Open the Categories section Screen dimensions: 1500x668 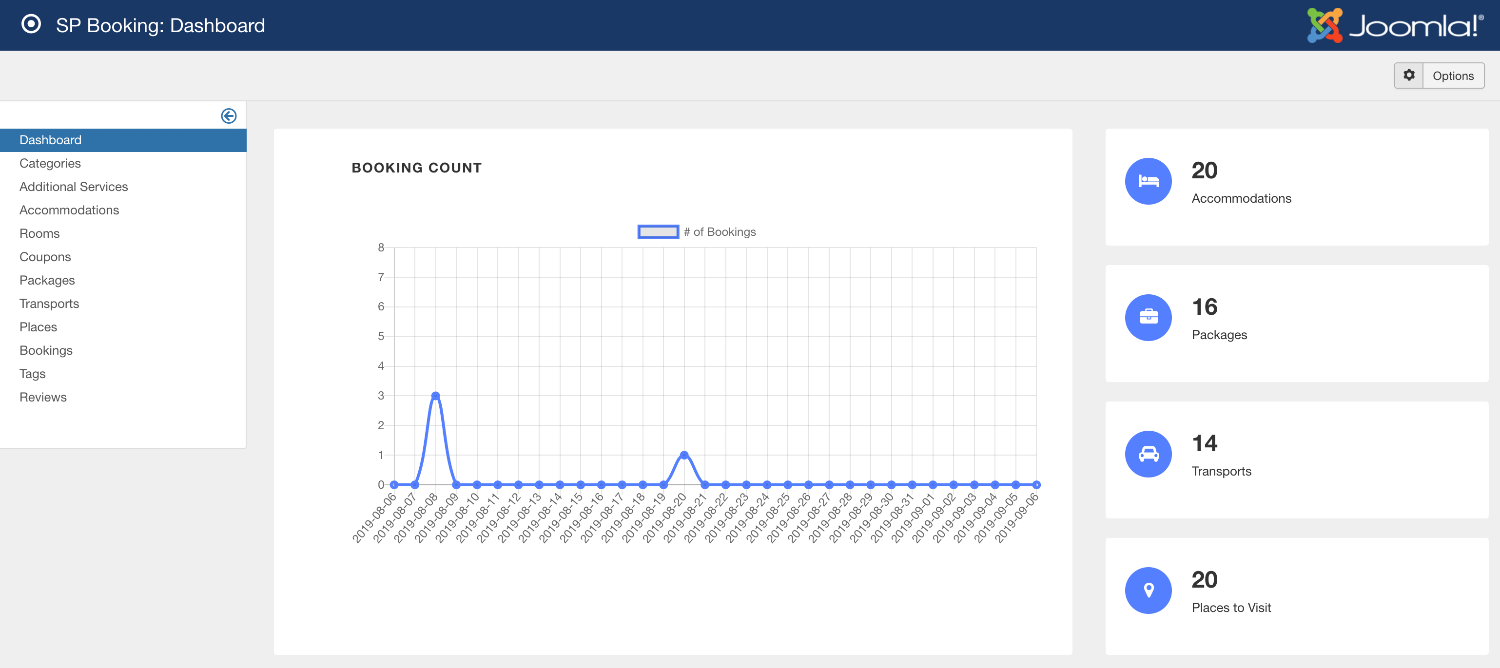tap(50, 163)
